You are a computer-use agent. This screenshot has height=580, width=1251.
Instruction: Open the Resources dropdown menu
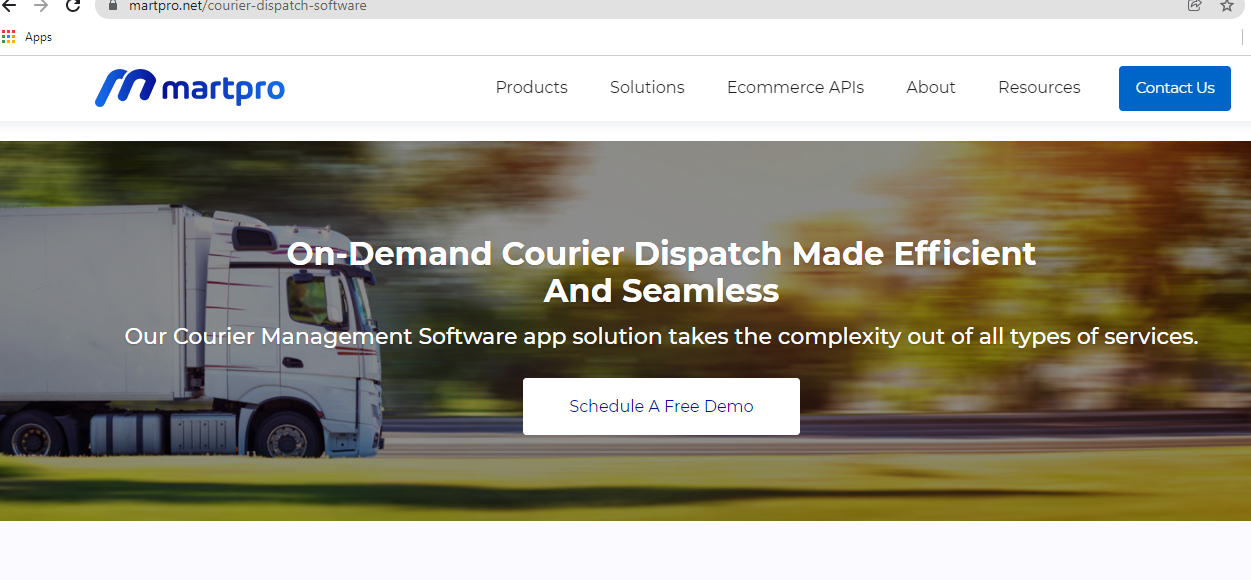tap(1038, 87)
